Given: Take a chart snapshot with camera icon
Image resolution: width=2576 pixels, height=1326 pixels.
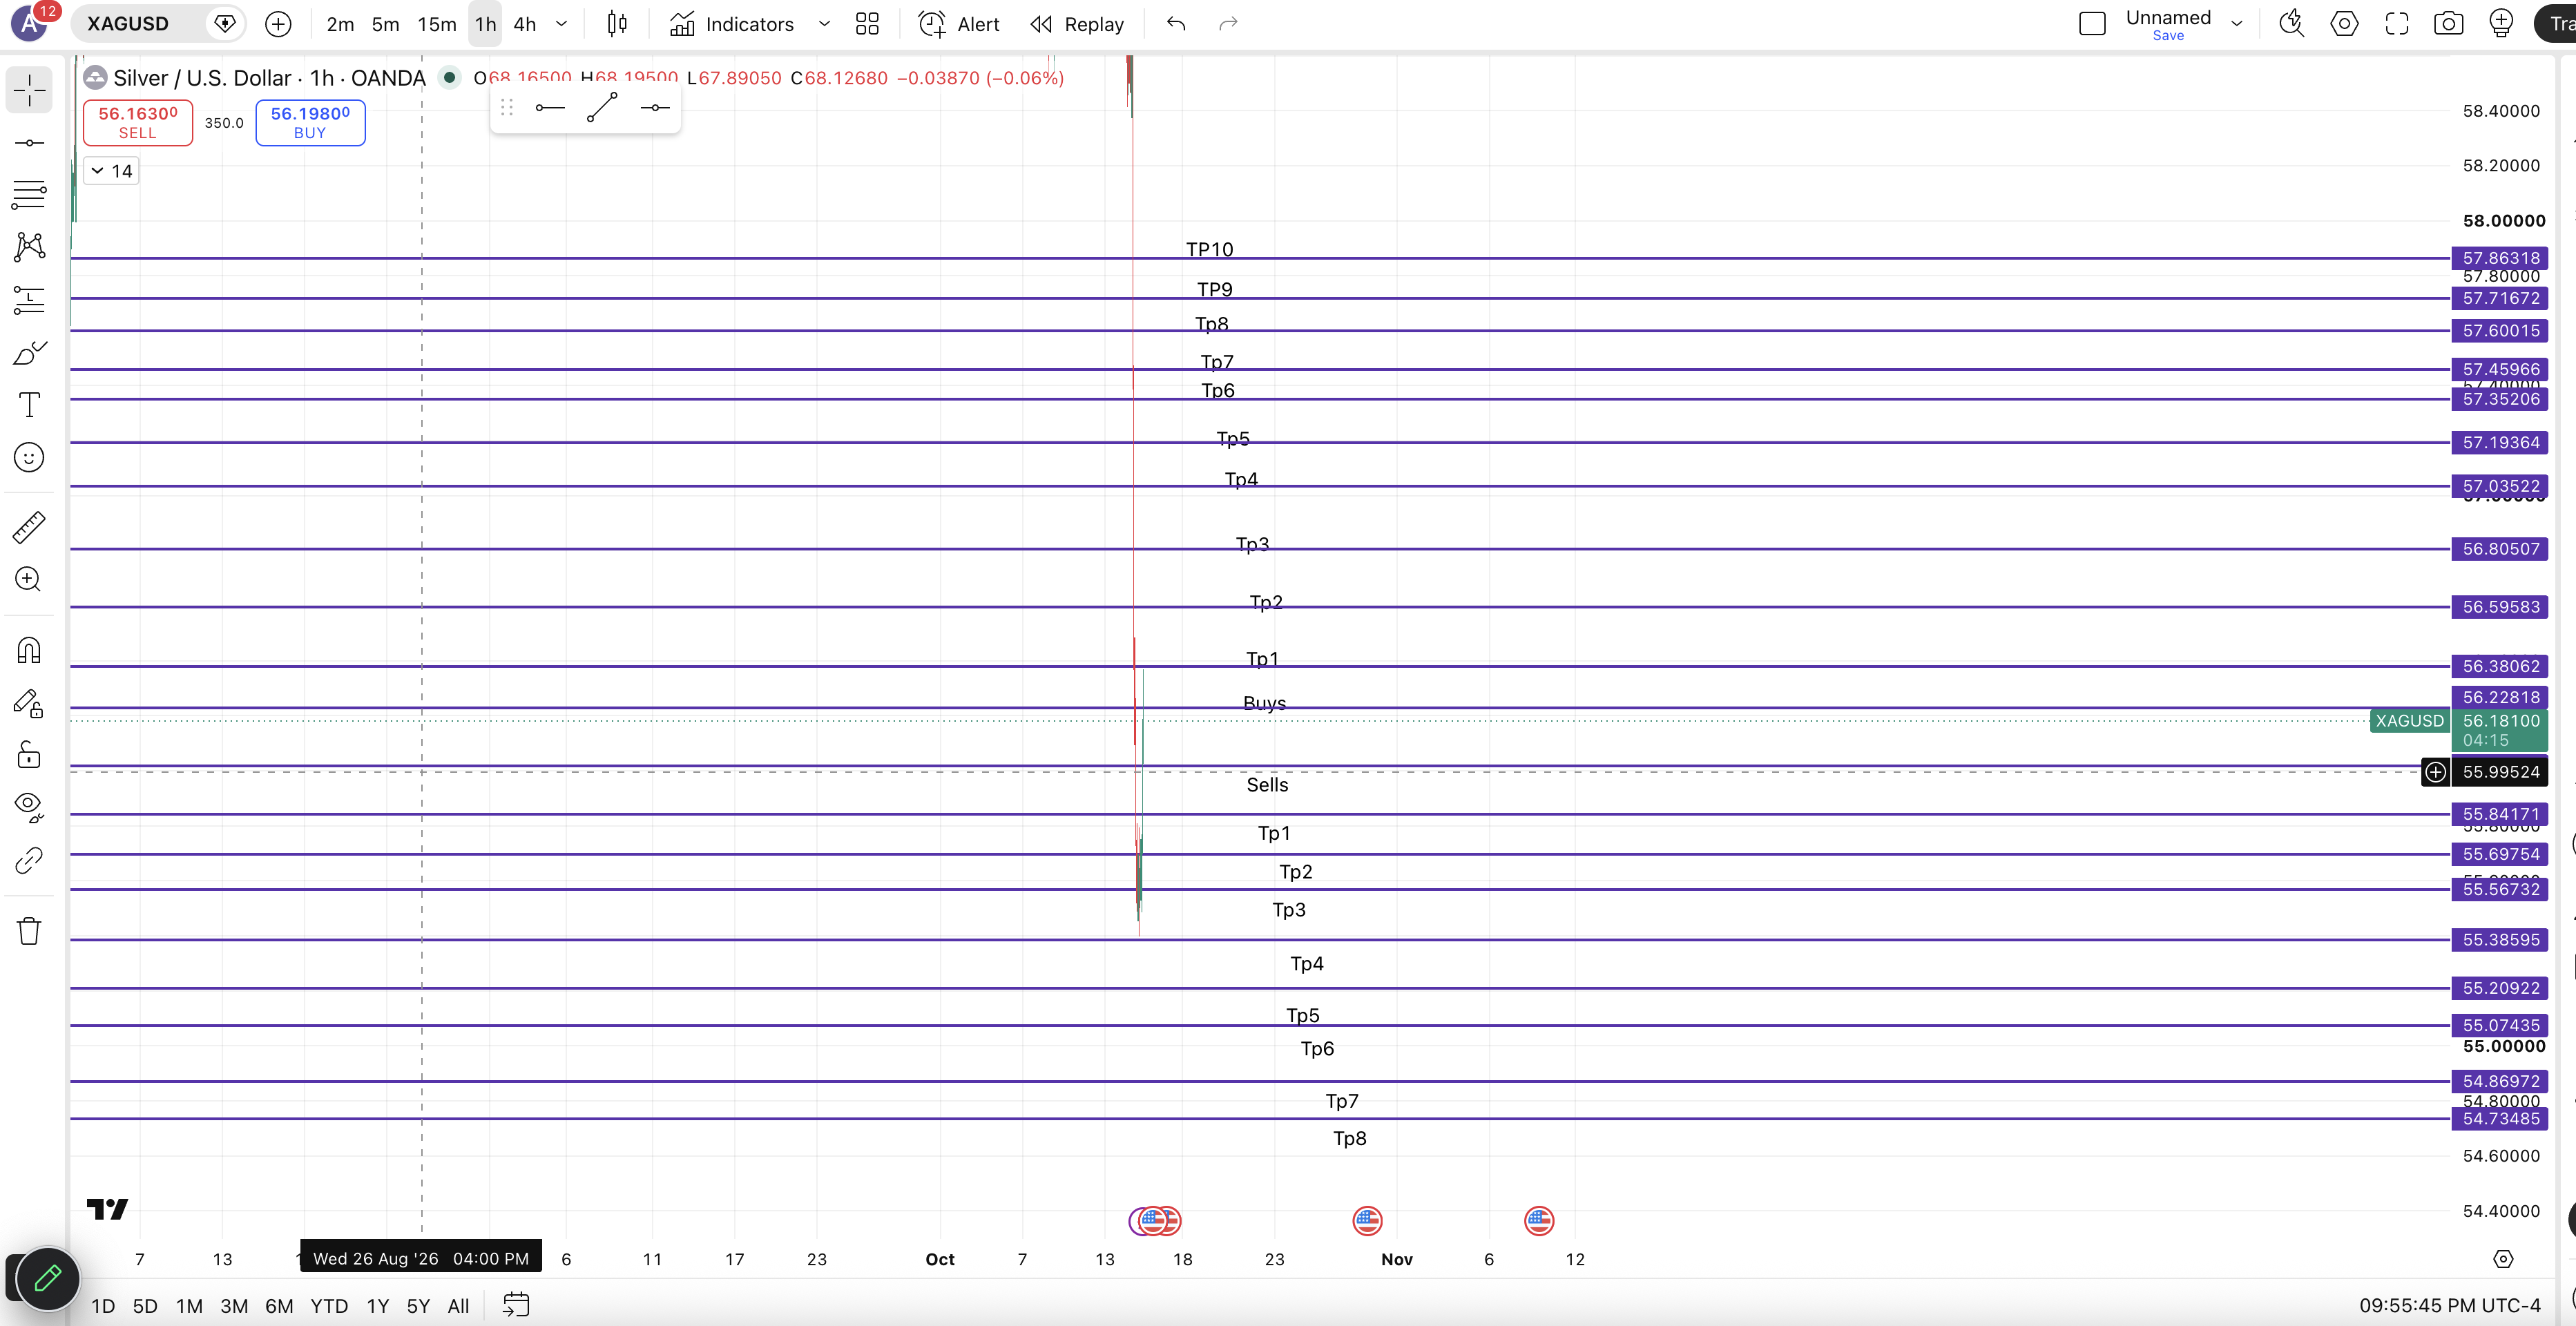Looking at the screenshot, I should click(x=2448, y=24).
